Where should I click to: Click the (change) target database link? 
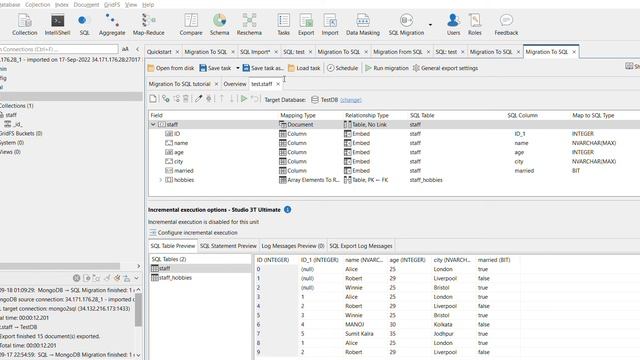pos(351,100)
